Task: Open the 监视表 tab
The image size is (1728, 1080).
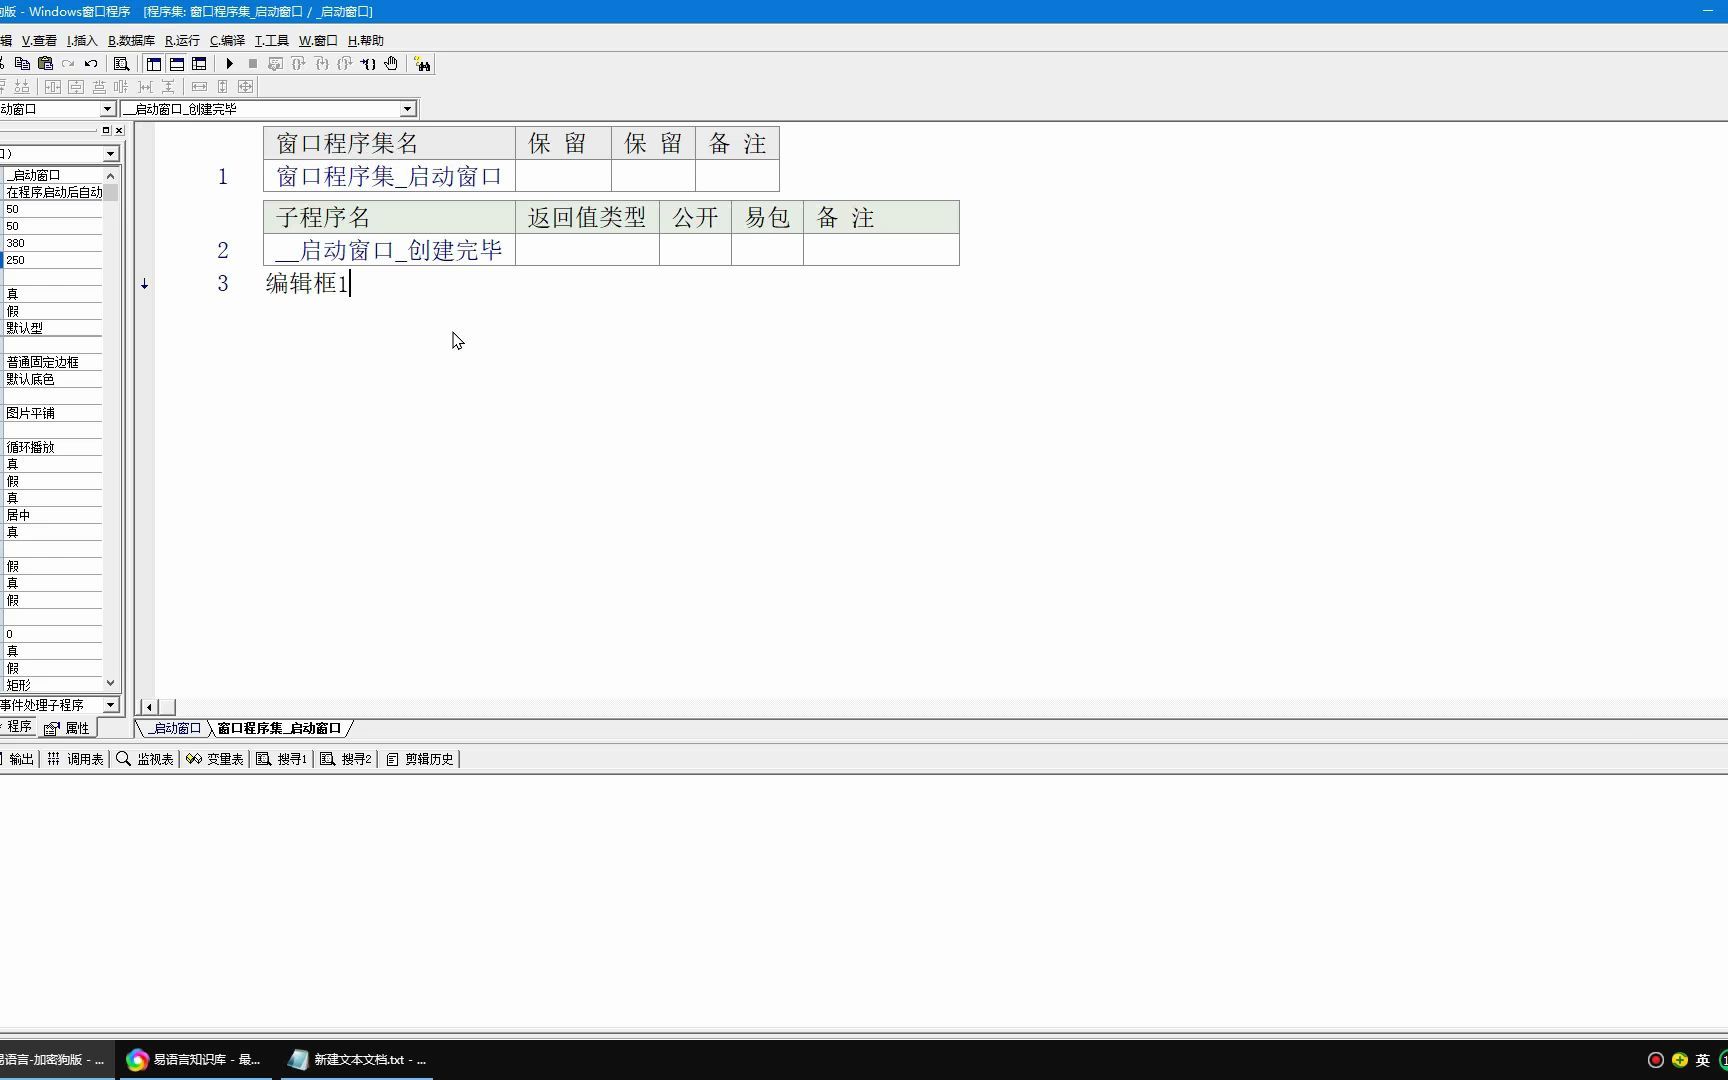Action: pyautogui.click(x=145, y=759)
